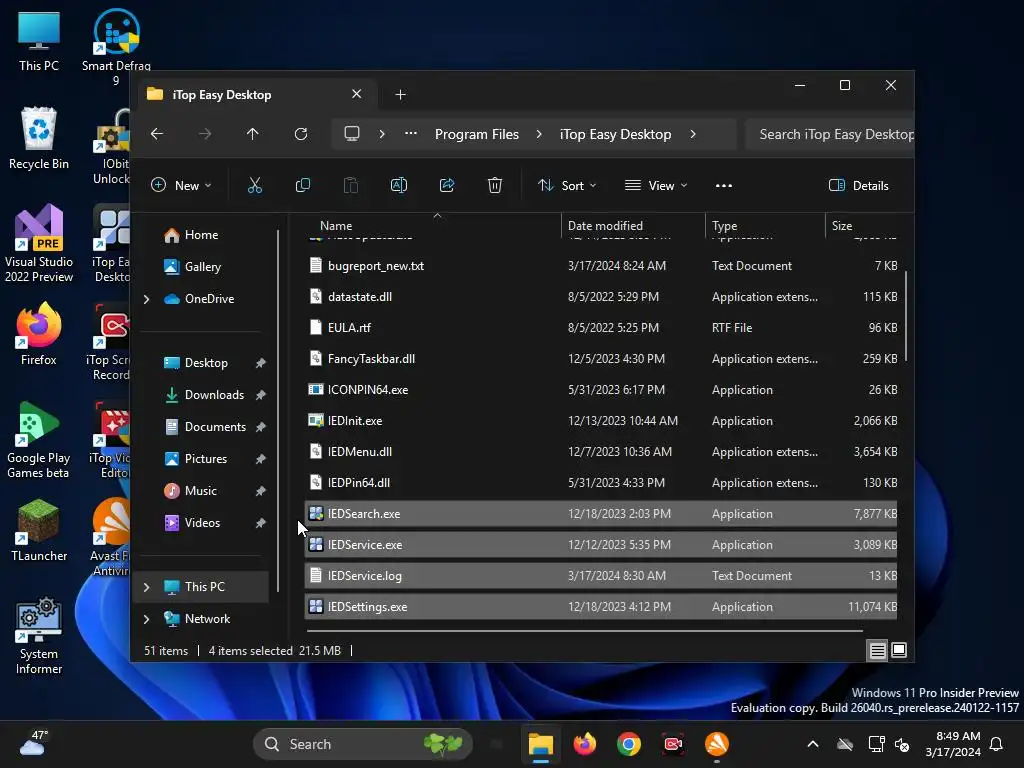
Task: Click the Search iTop Easy Desktop field
Action: 829,134
